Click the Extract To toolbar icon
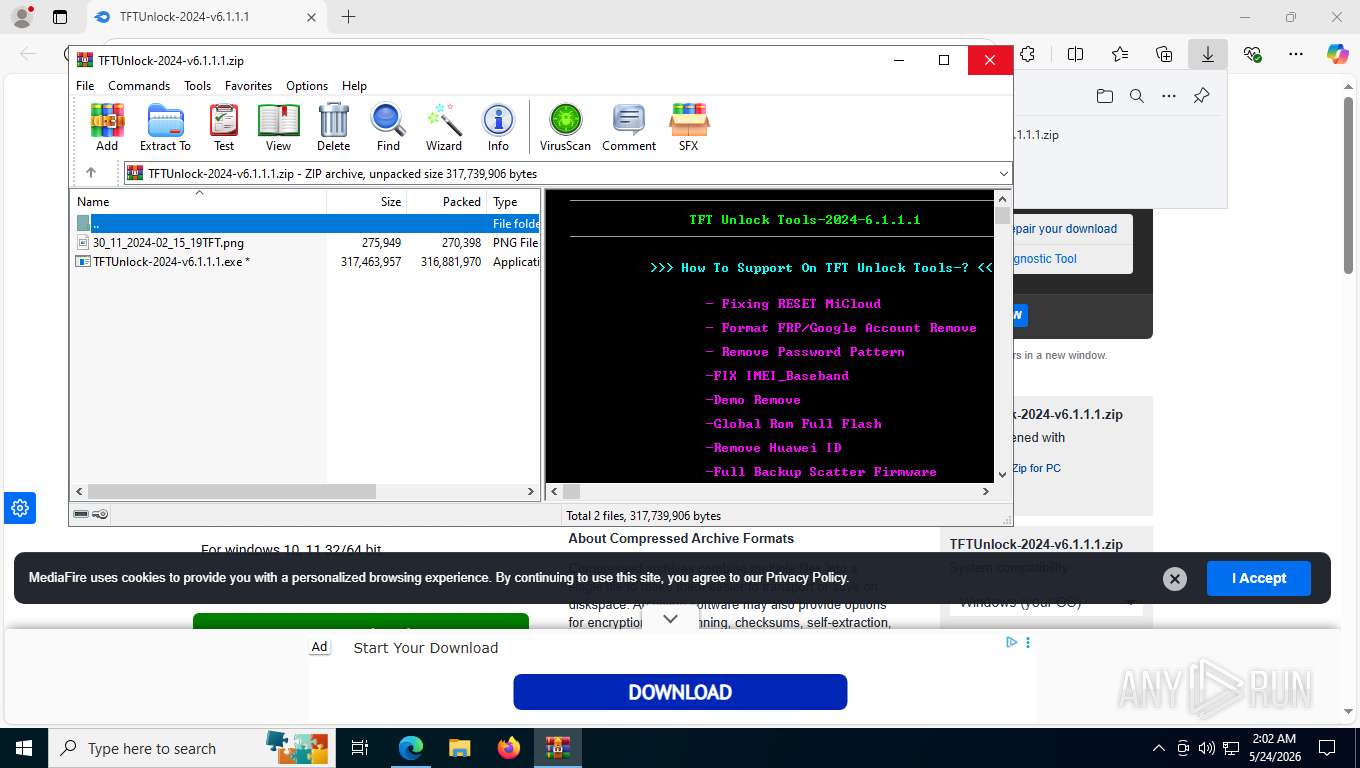 pyautogui.click(x=165, y=127)
